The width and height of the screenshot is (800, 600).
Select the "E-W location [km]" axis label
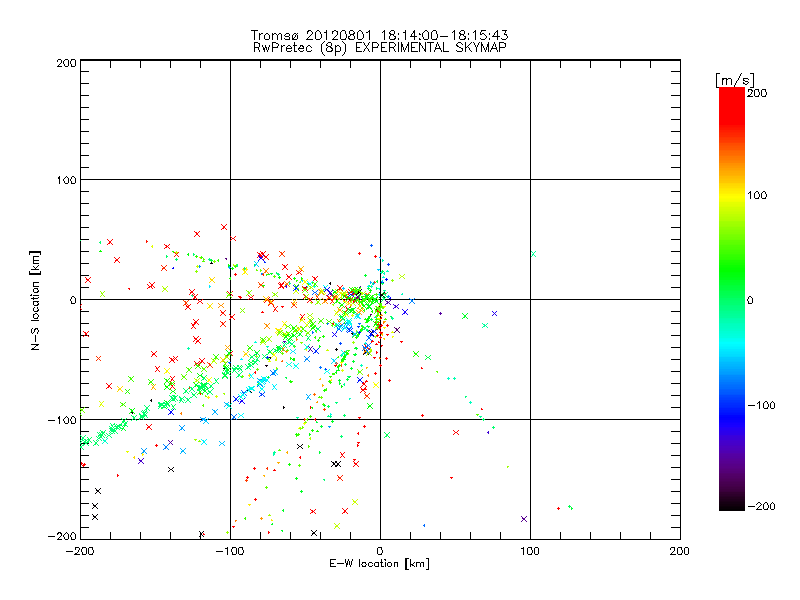(x=379, y=564)
